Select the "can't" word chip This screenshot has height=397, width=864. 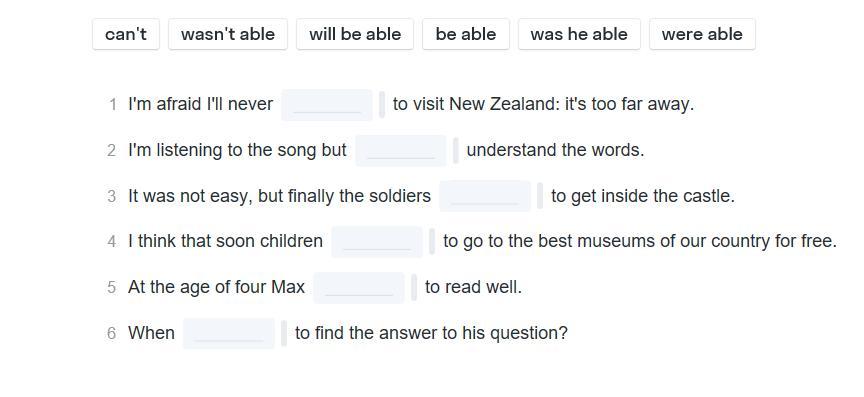click(126, 34)
